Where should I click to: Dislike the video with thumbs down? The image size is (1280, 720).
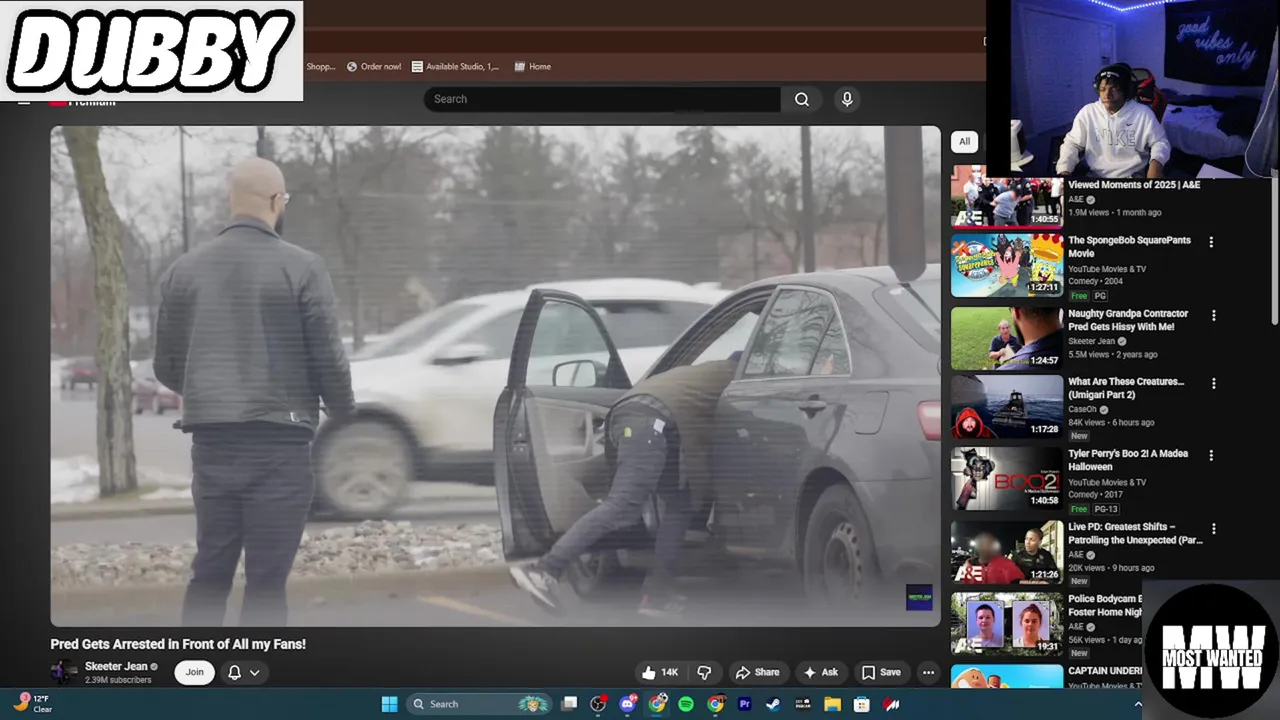click(x=704, y=672)
